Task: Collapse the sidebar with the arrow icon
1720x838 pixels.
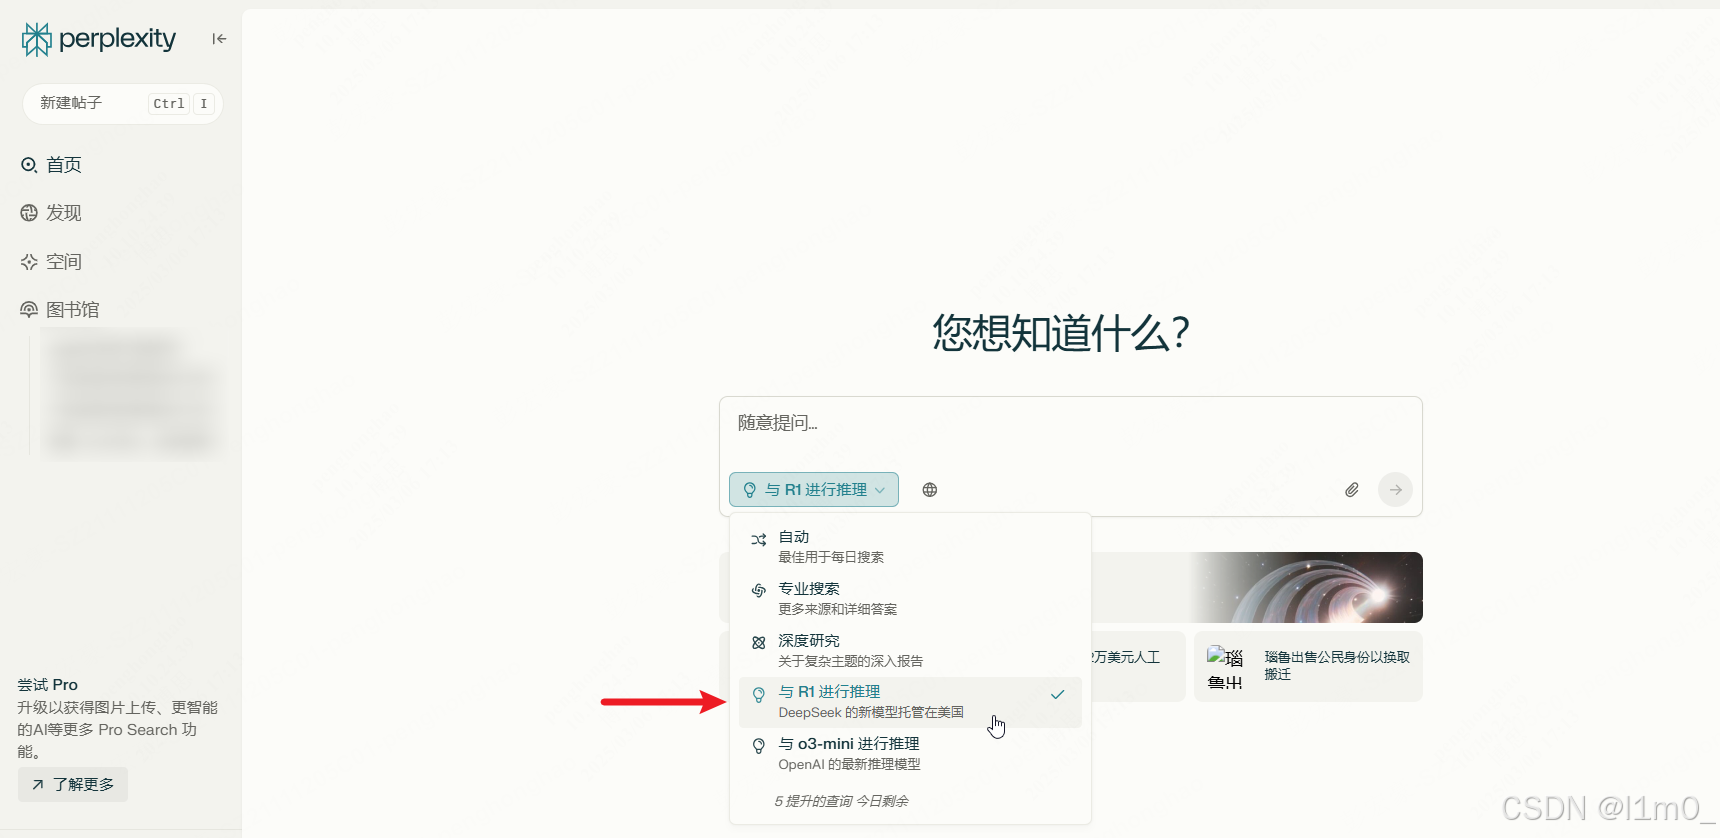Action: (219, 39)
